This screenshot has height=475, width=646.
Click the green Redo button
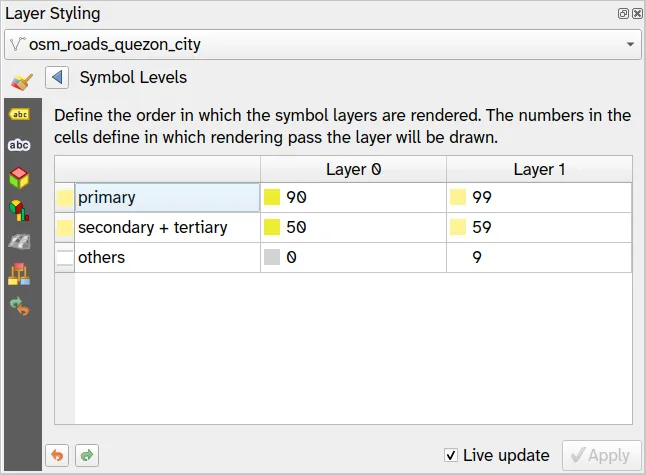click(87, 455)
